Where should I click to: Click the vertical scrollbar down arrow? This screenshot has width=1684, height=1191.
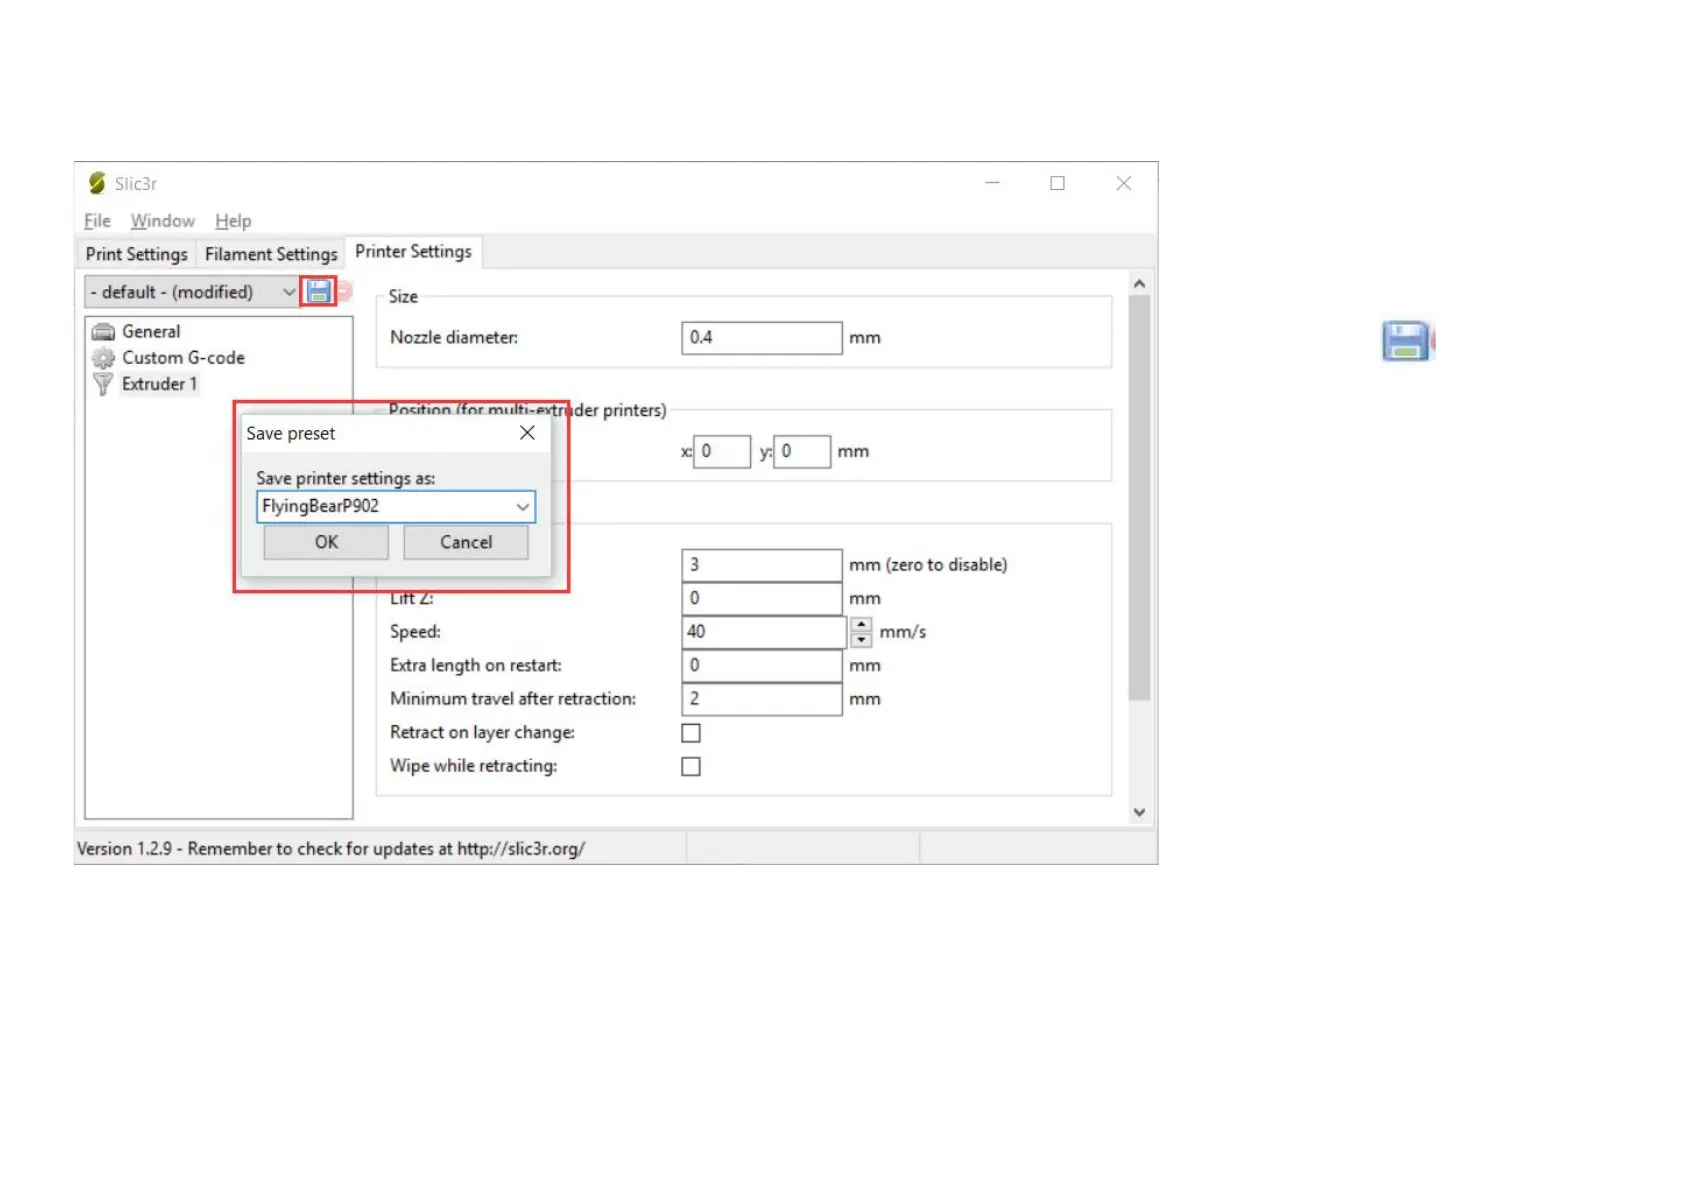1139,812
